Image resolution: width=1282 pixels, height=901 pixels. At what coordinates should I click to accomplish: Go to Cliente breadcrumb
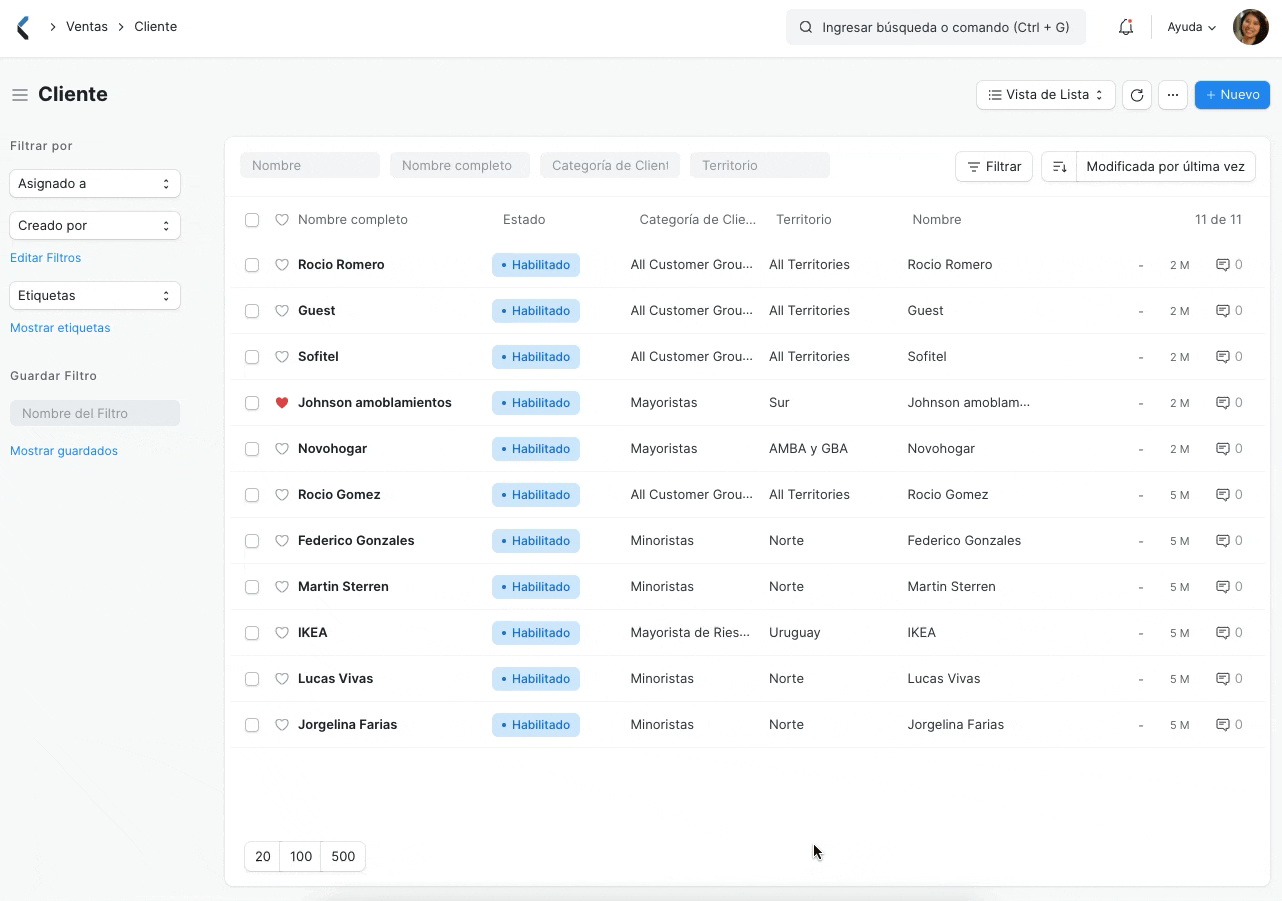156,27
